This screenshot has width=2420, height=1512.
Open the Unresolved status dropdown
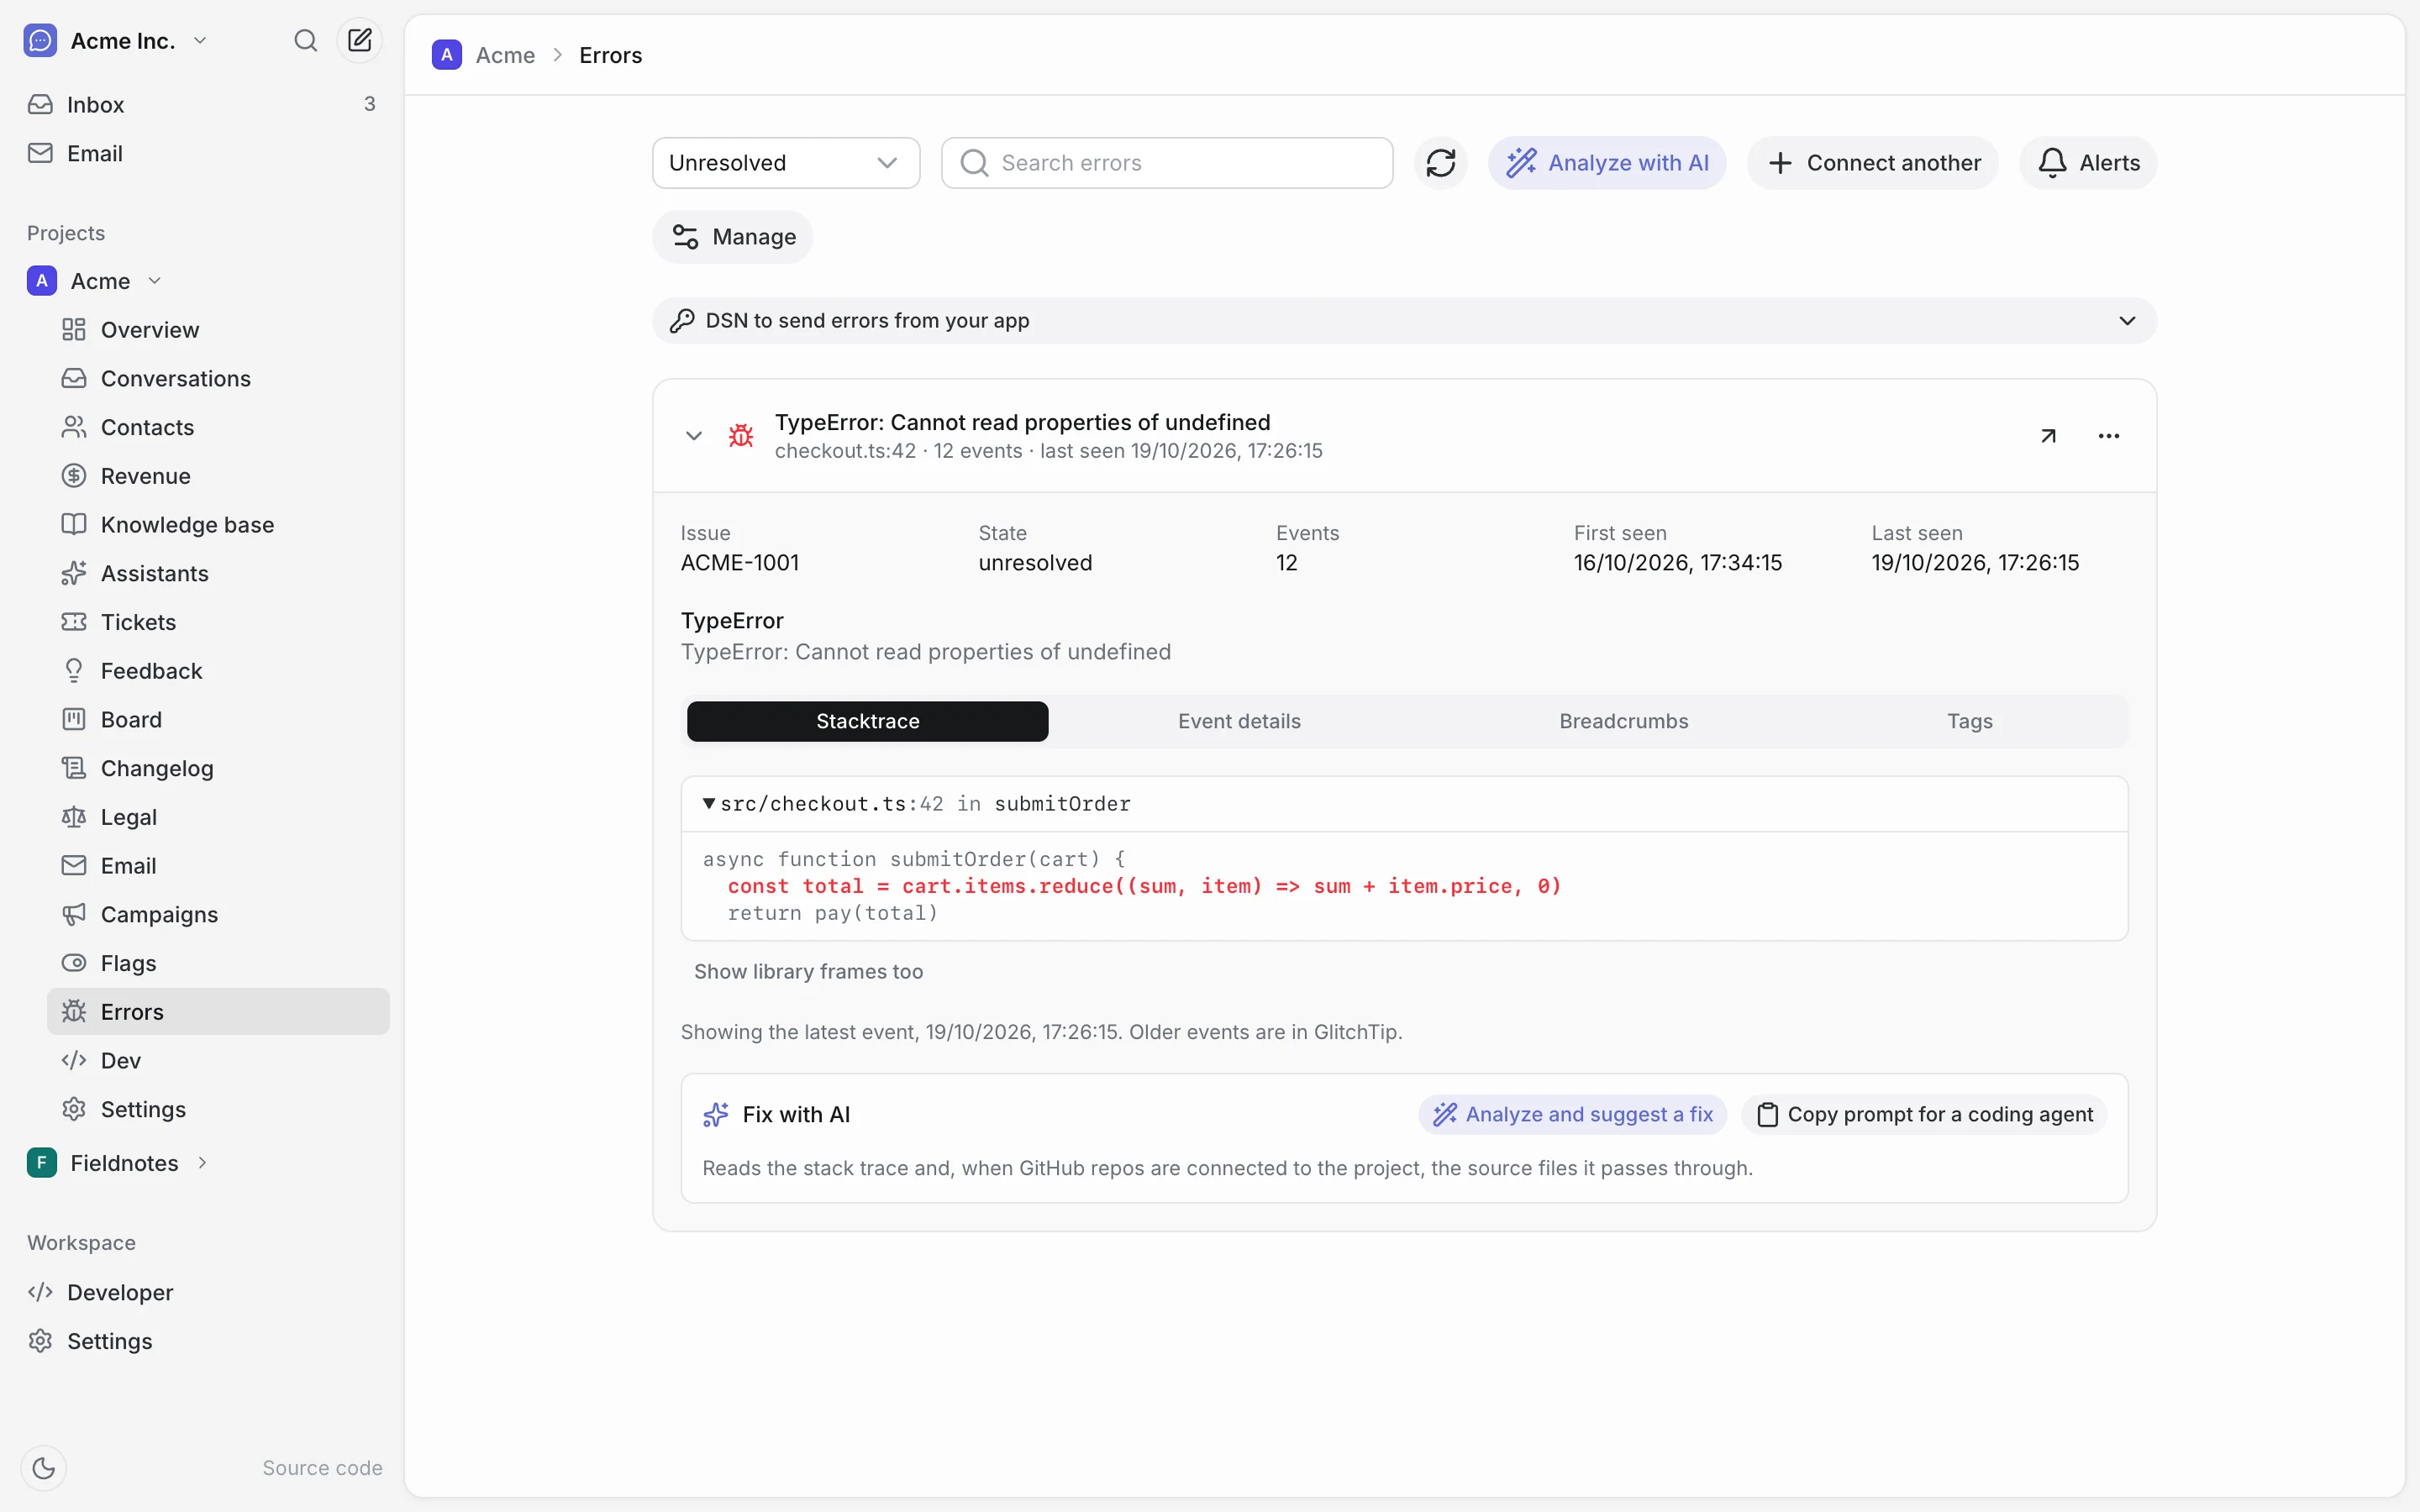coord(786,163)
